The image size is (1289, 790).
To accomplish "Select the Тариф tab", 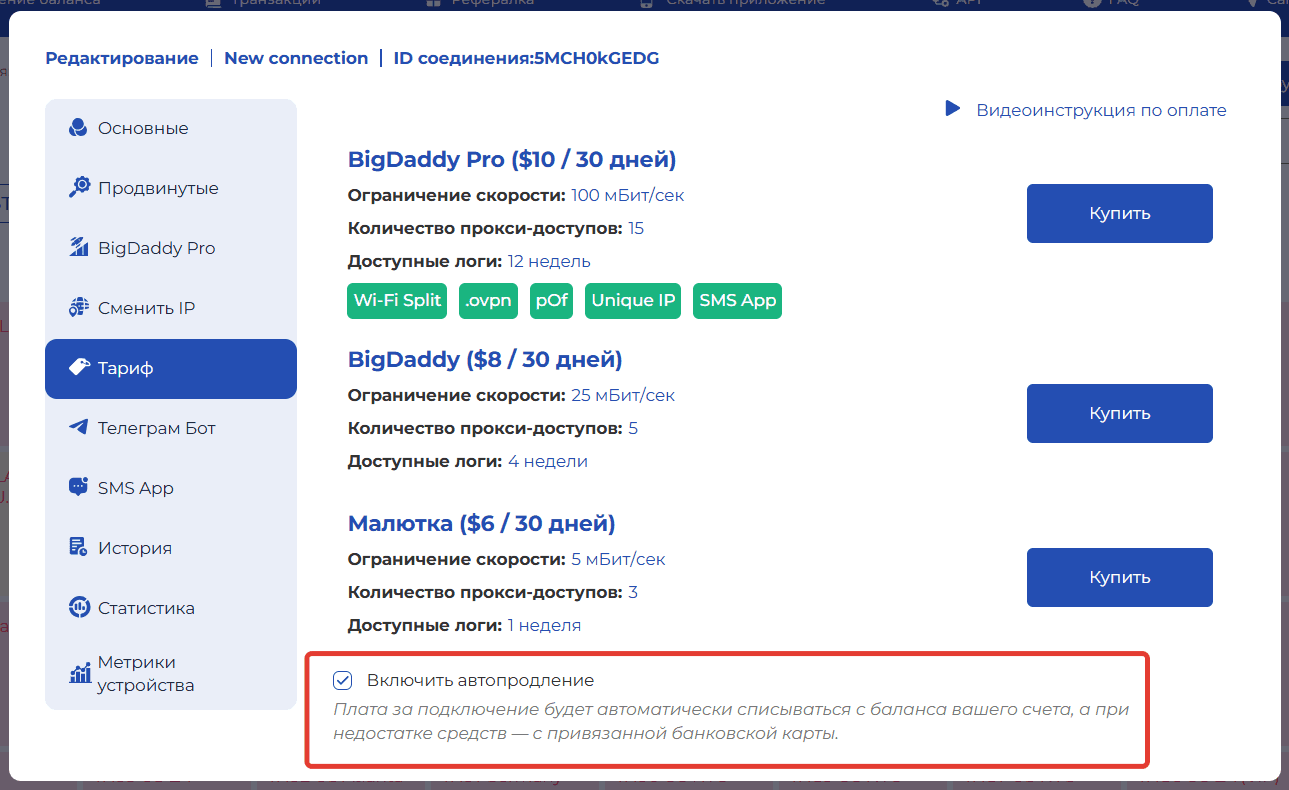I will [x=171, y=368].
